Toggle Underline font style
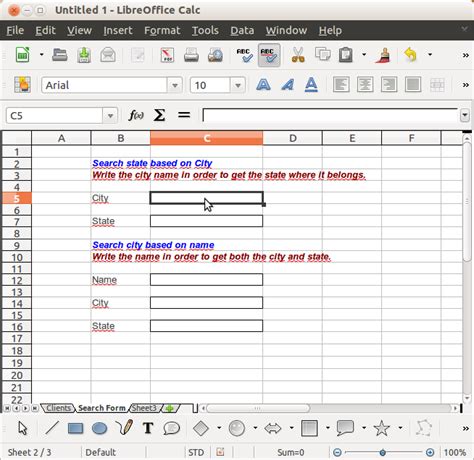474x460 pixels. (x=311, y=85)
